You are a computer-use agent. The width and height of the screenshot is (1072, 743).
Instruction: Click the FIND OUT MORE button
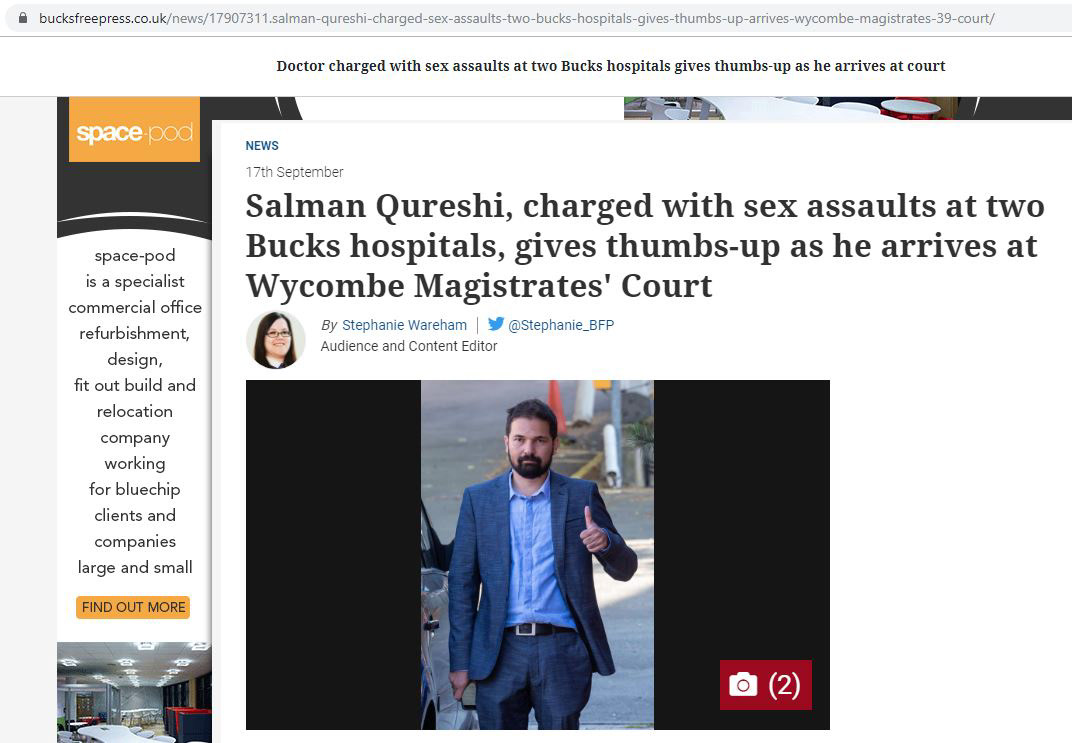click(x=133, y=607)
